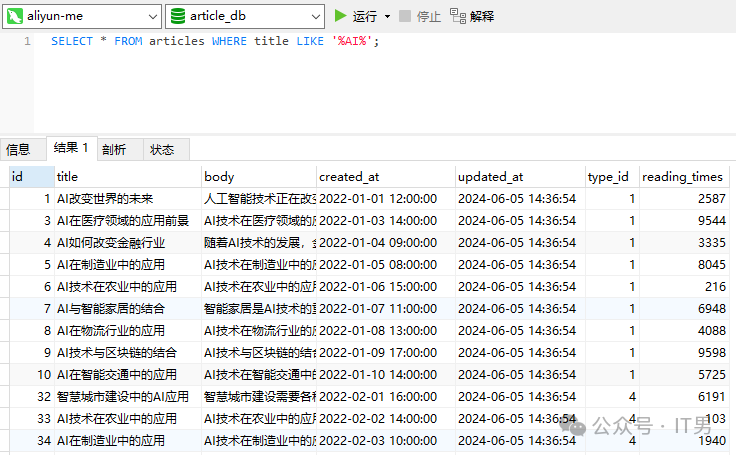Select reading_times value 8045

[684, 265]
